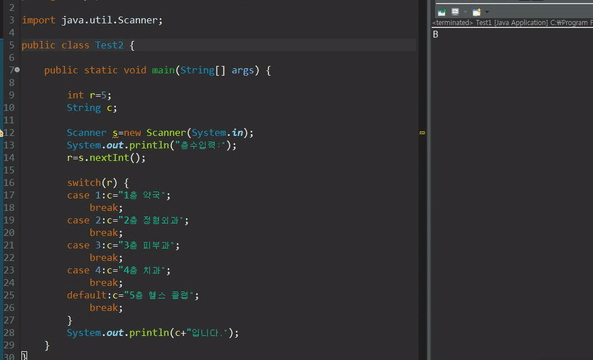Open the Display Selected Console dropdown arrow
Image resolution: width=593 pixels, height=360 pixels.
click(x=465, y=12)
